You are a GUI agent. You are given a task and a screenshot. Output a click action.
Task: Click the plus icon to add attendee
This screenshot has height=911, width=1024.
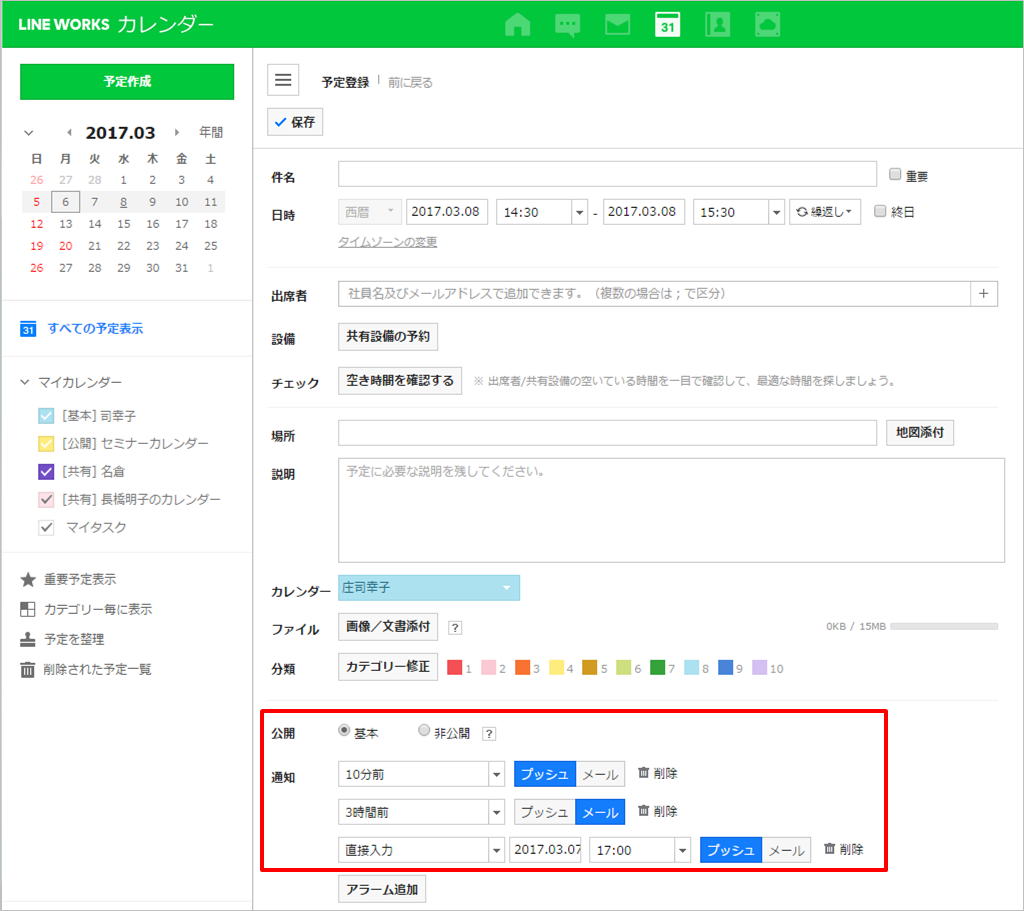tap(984, 293)
